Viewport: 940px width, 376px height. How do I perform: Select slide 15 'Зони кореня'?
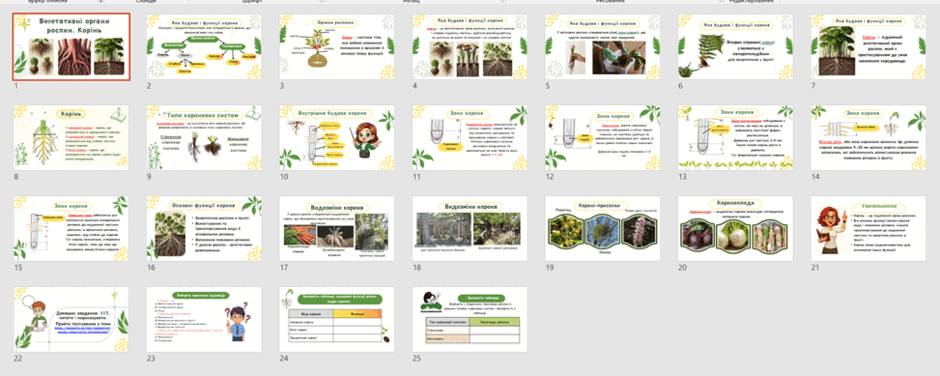[x=71, y=228]
